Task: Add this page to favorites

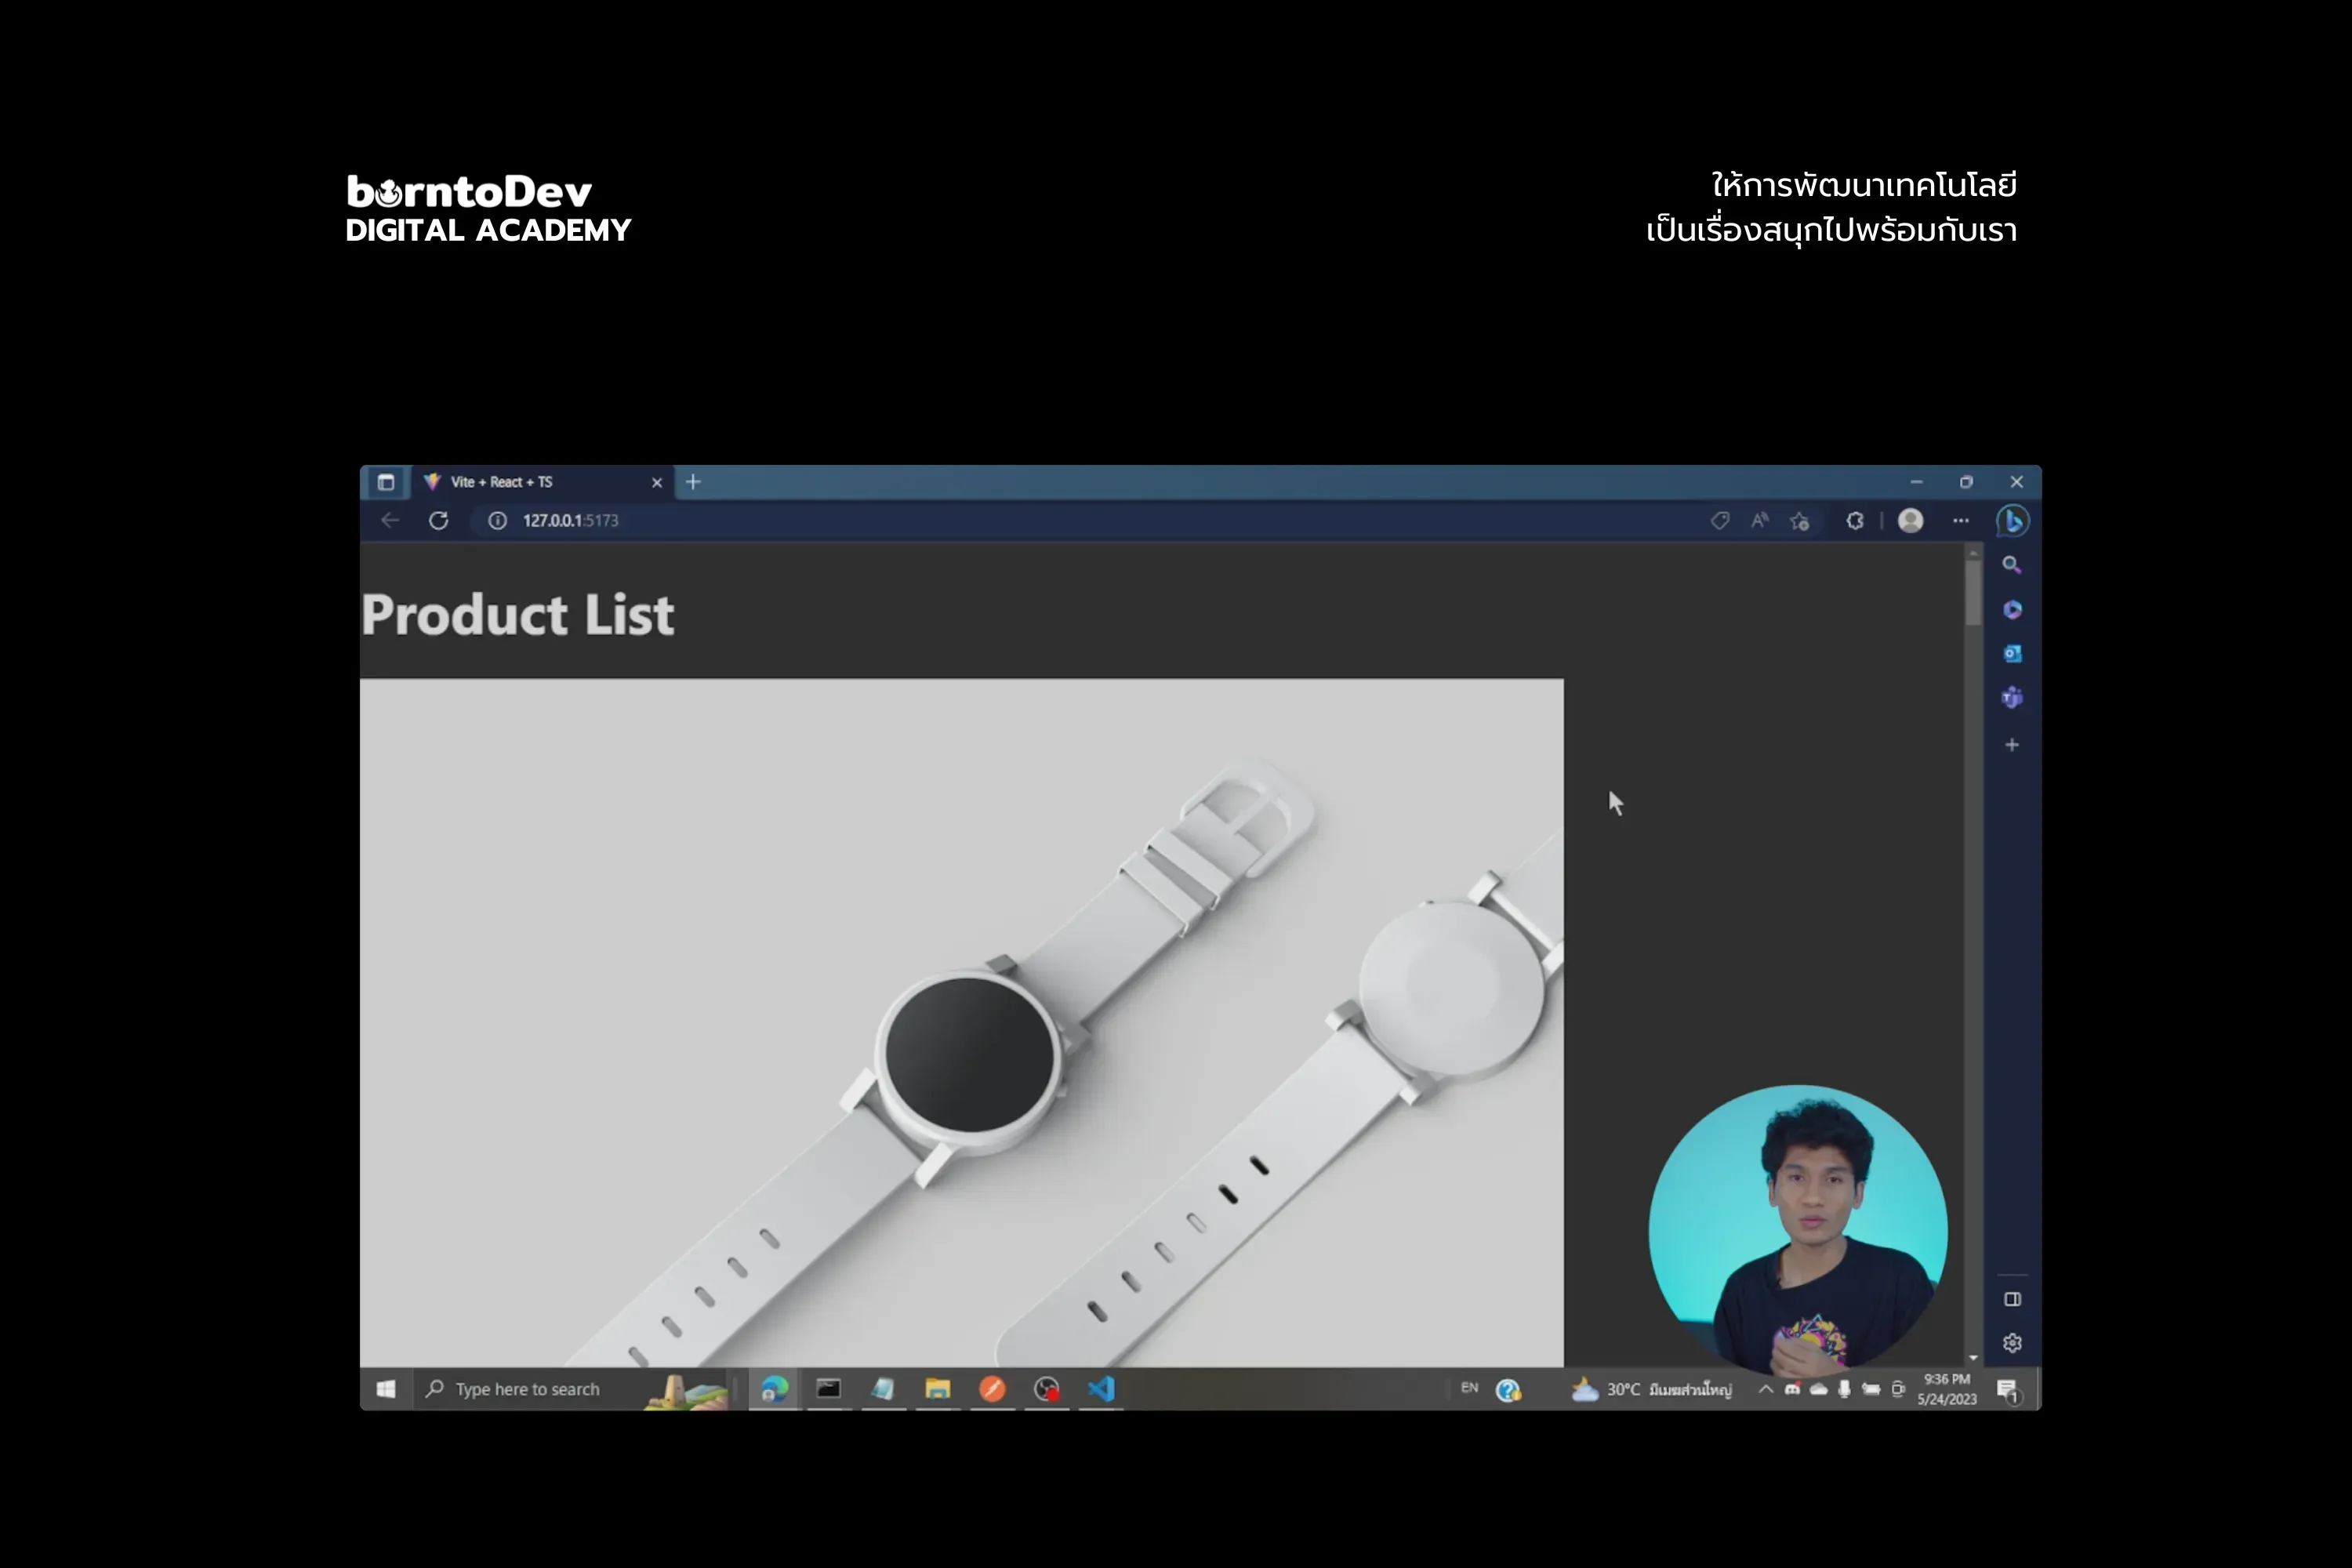Action: (1800, 521)
